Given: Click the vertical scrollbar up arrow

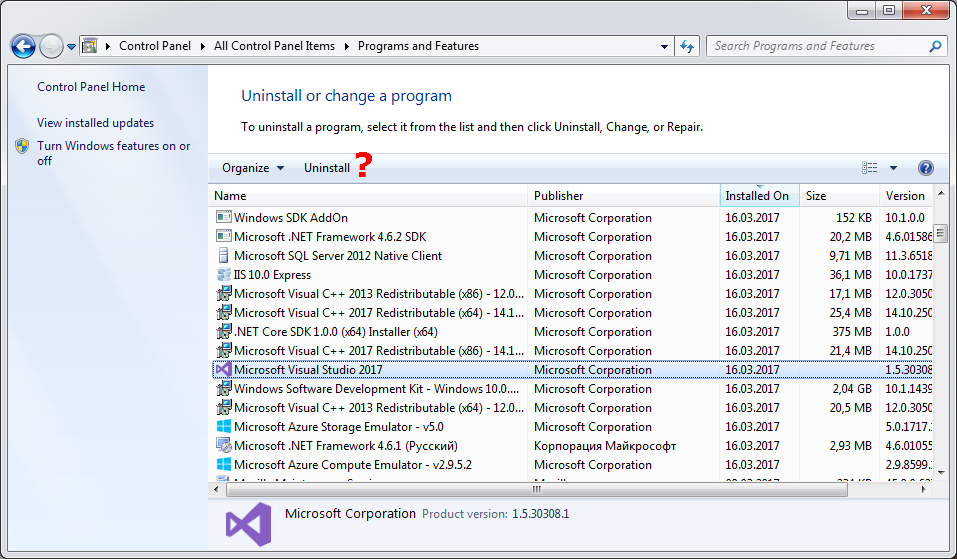Looking at the screenshot, I should [x=941, y=193].
